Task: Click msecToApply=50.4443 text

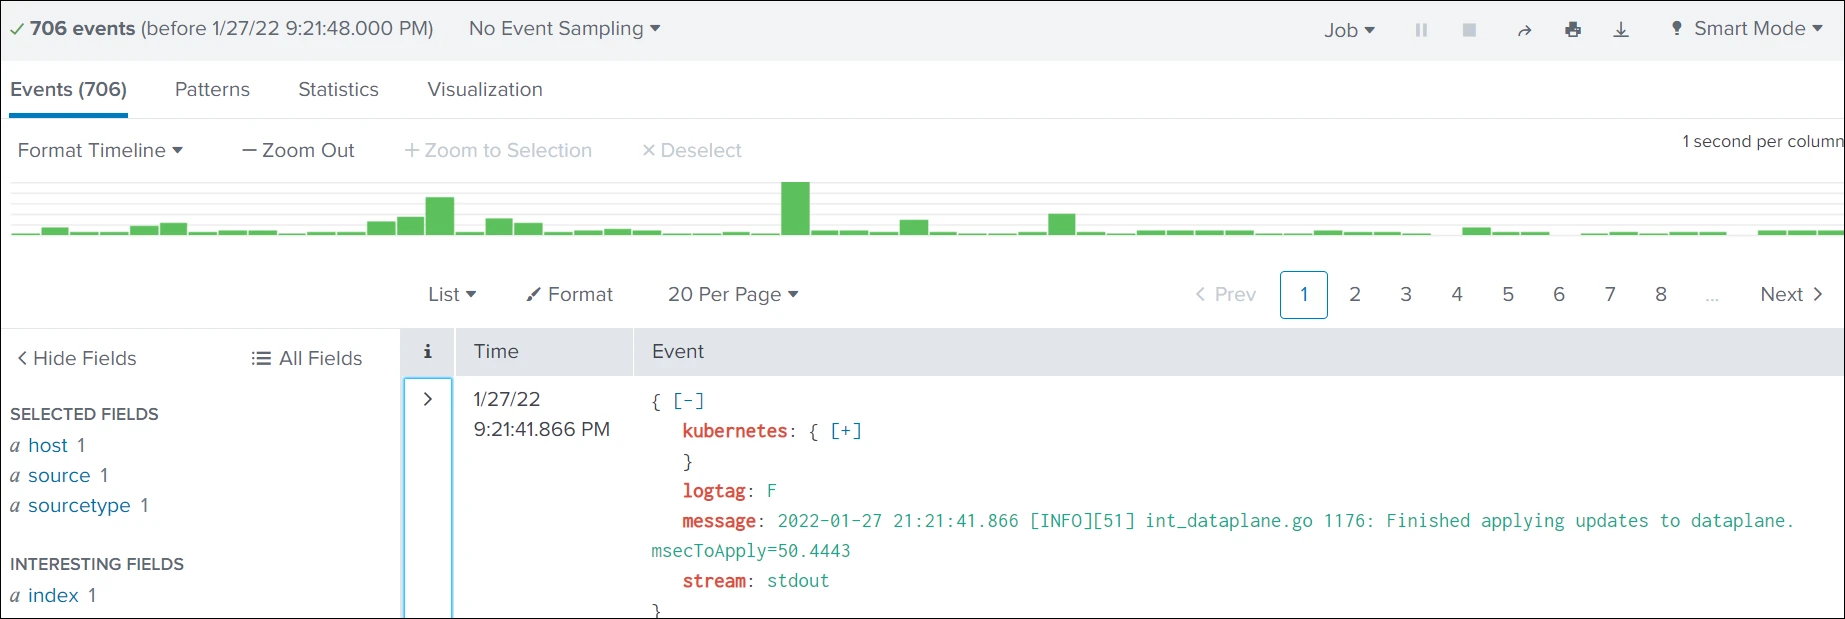Action: pyautogui.click(x=751, y=551)
